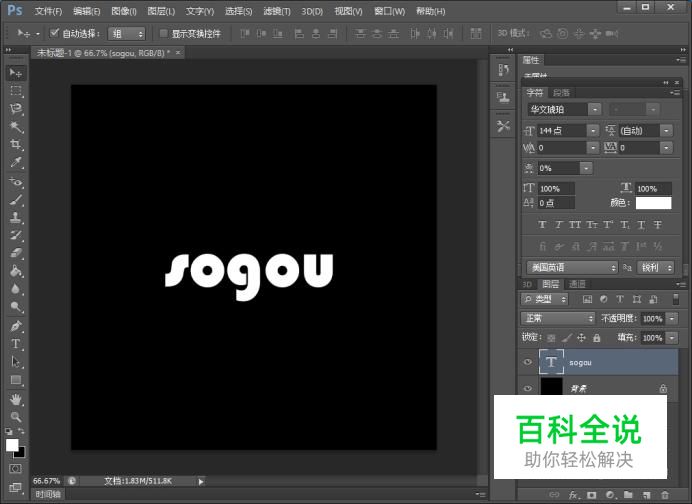Add a layer style with fx icon

click(x=573, y=495)
